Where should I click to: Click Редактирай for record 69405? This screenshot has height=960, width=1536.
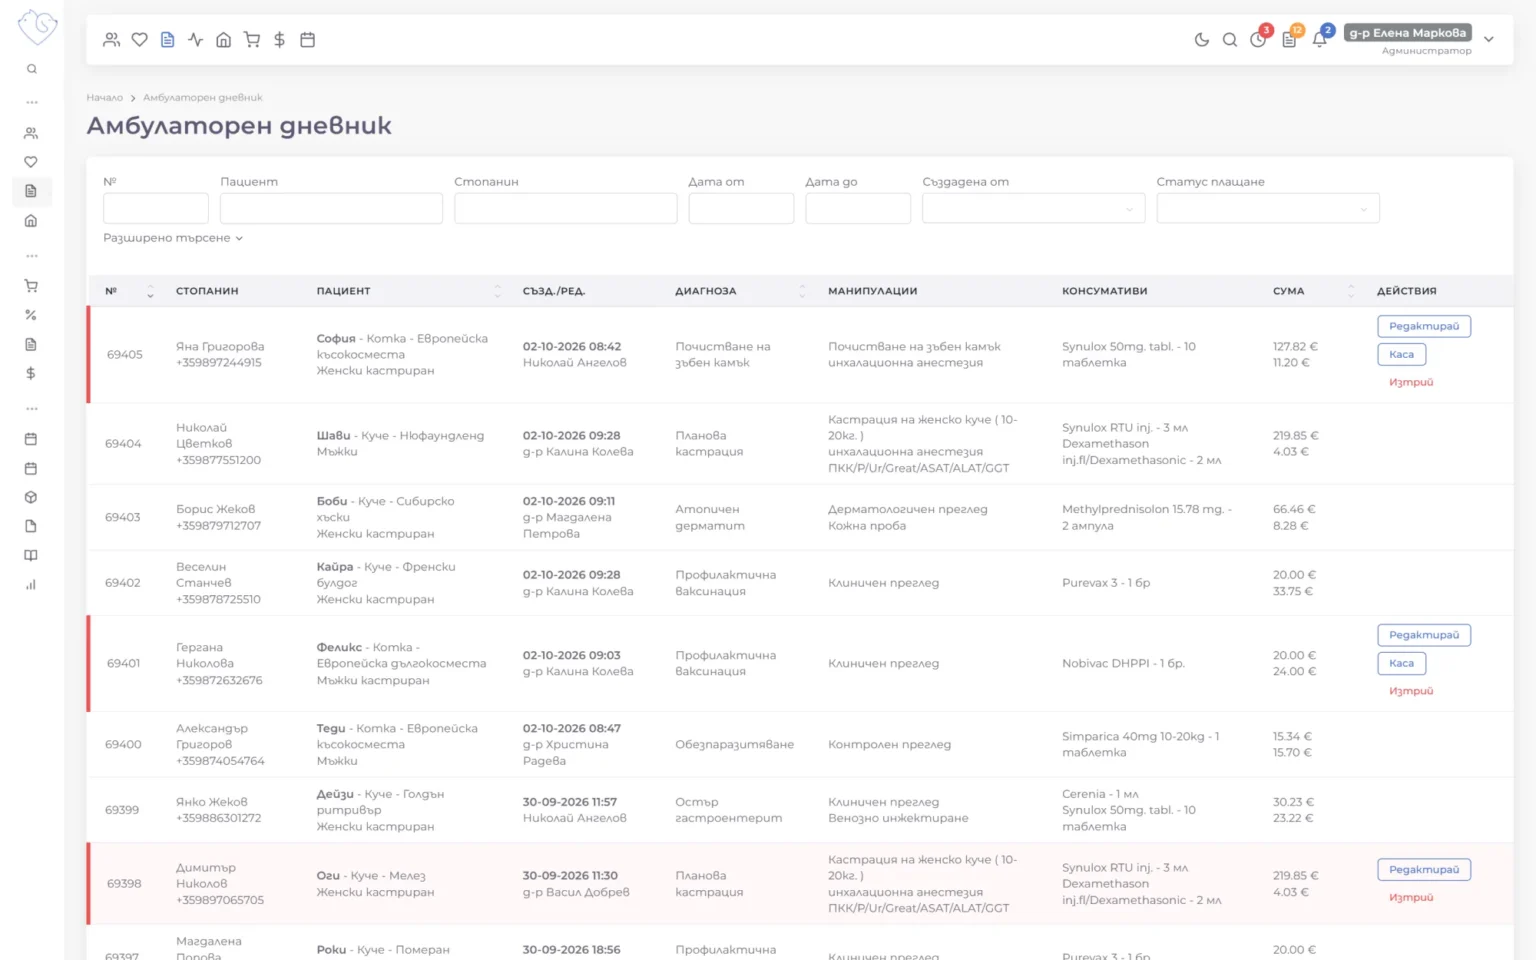[x=1424, y=326]
